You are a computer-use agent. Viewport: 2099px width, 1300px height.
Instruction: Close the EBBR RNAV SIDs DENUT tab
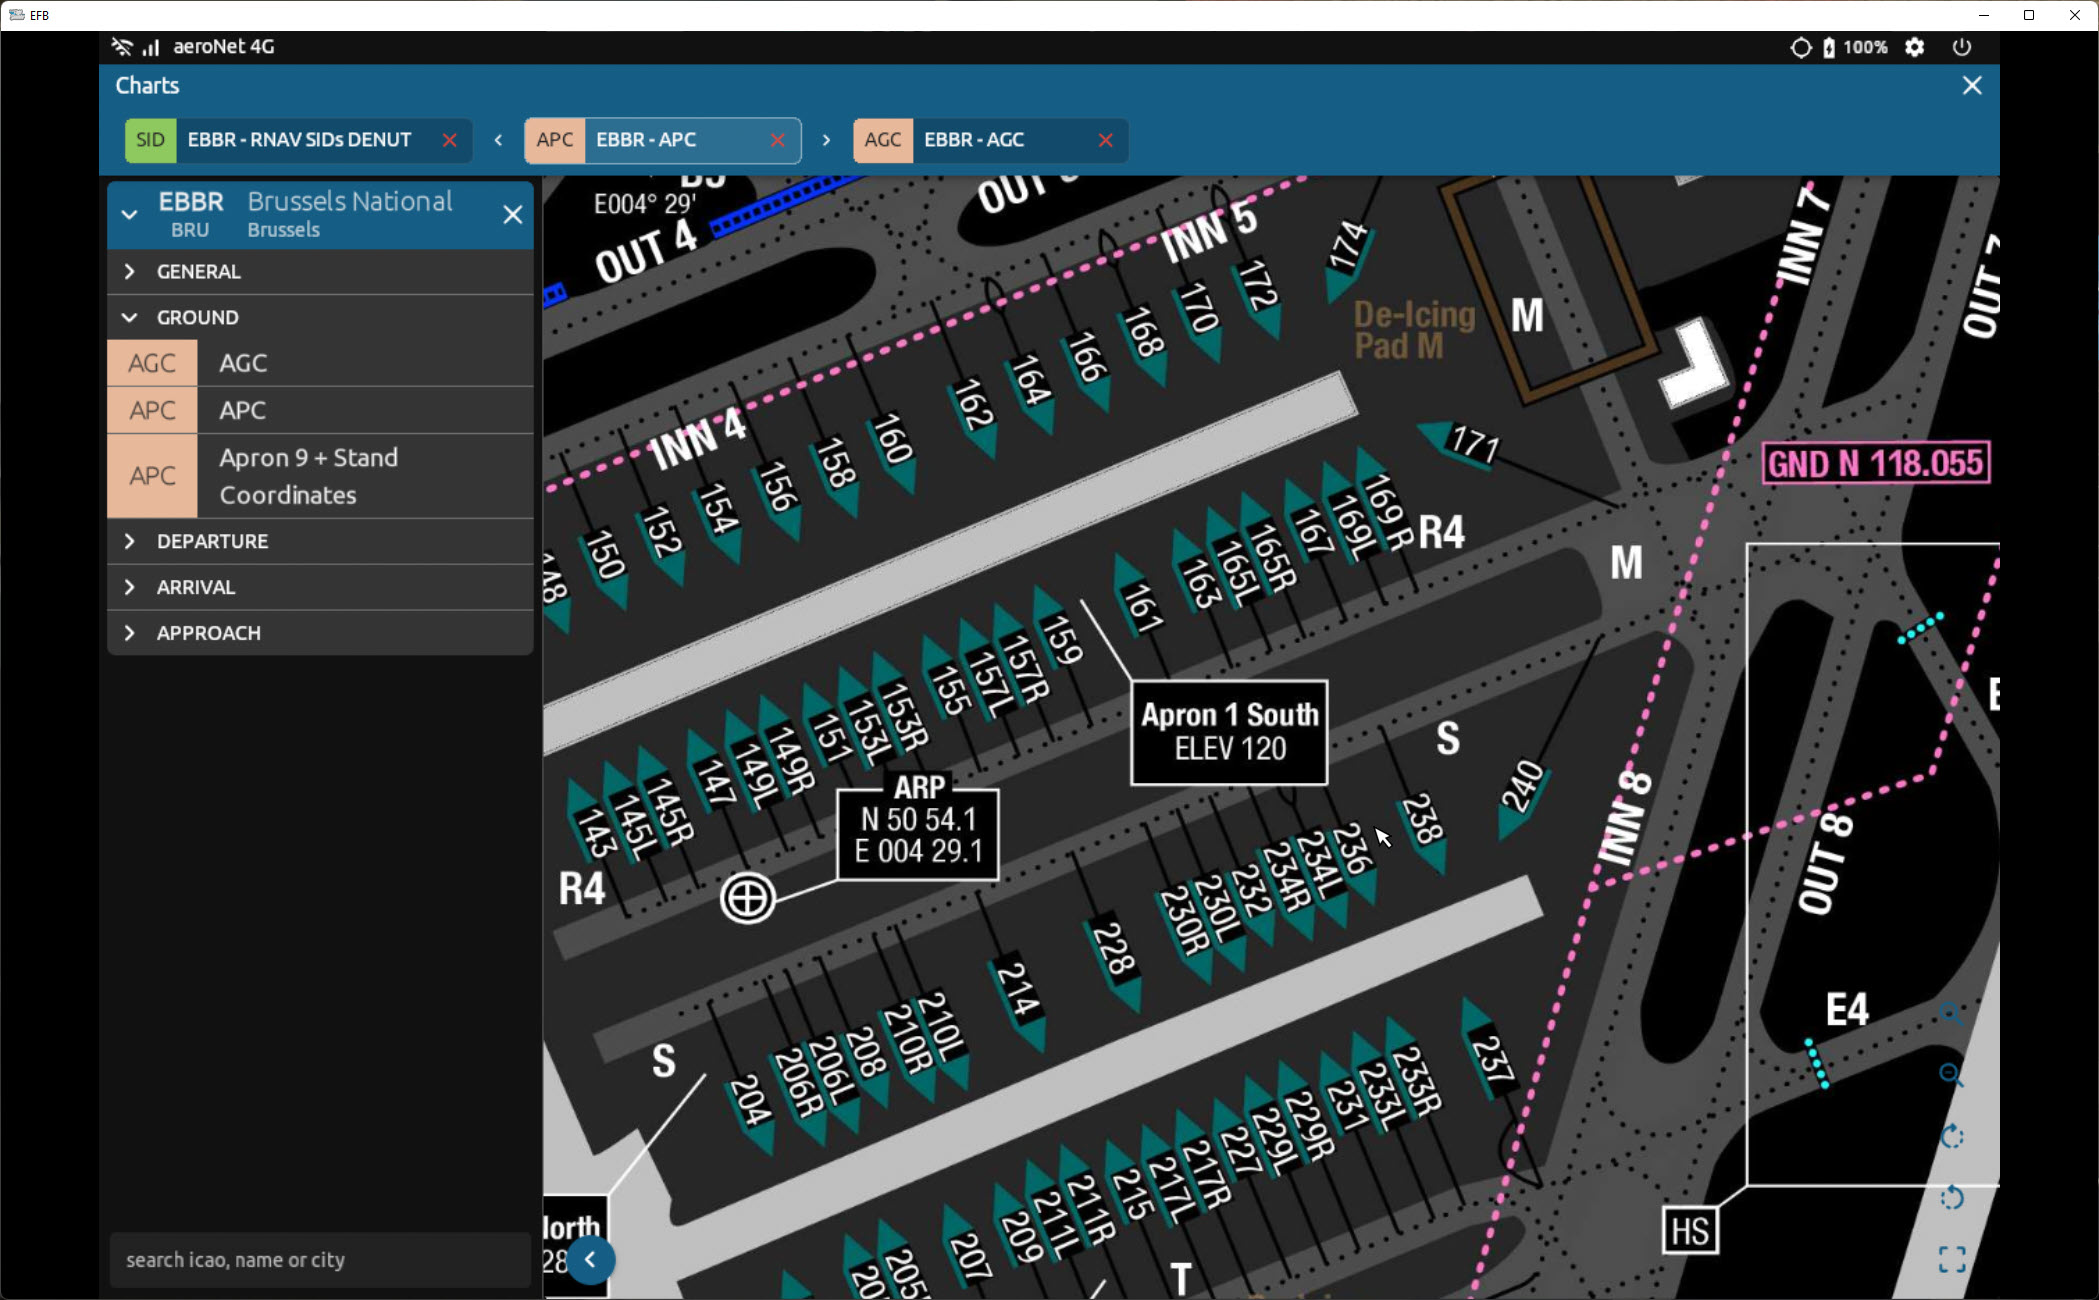click(x=450, y=140)
